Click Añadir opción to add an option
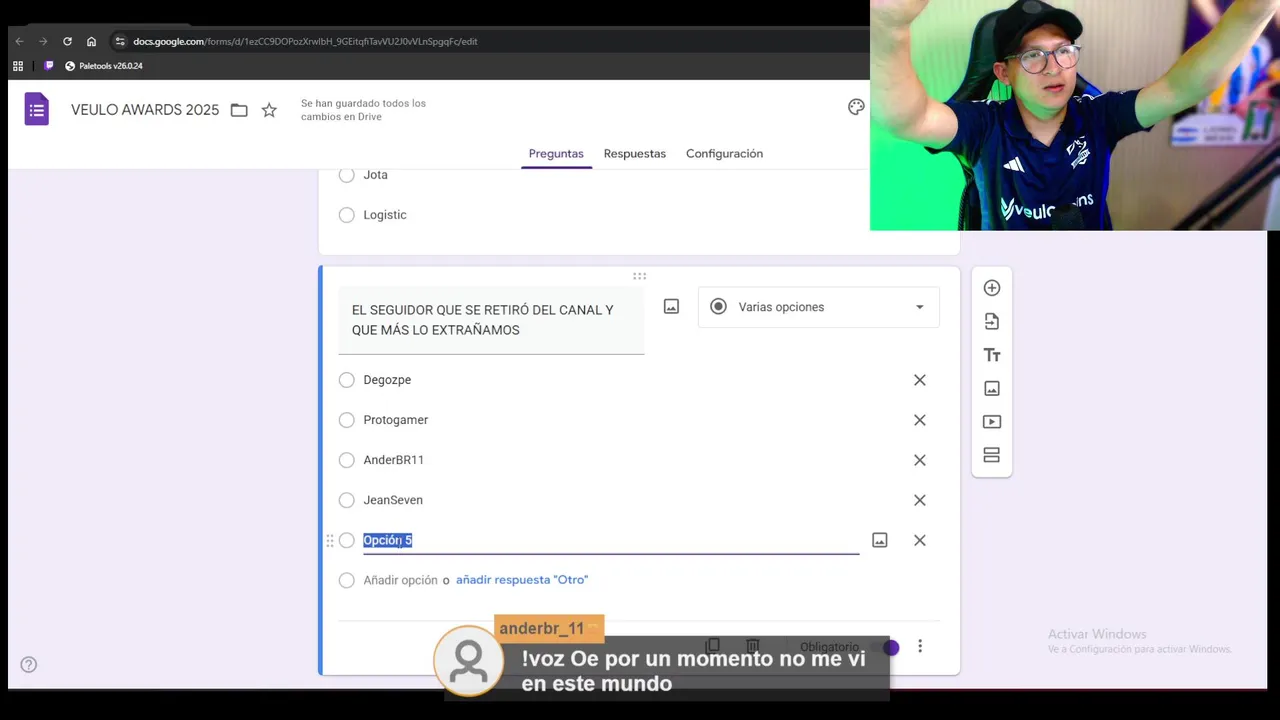This screenshot has width=1280, height=720. (x=400, y=580)
